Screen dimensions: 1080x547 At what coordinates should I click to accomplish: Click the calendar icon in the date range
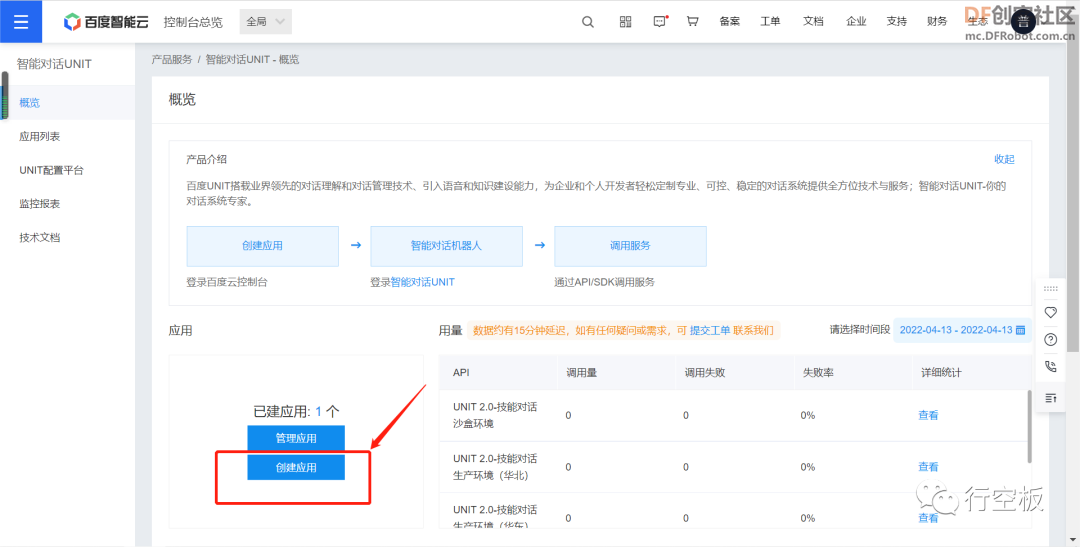tap(1021, 329)
